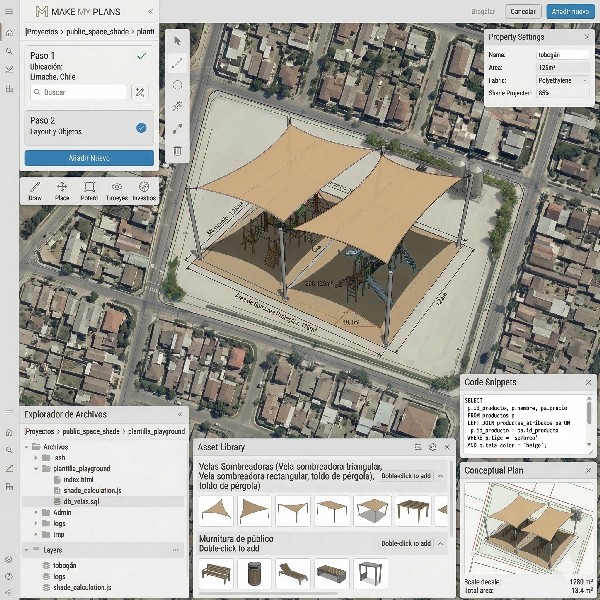This screenshot has width=600, height=600.
Task: Open Asset Library settings gear
Action: 433,447
